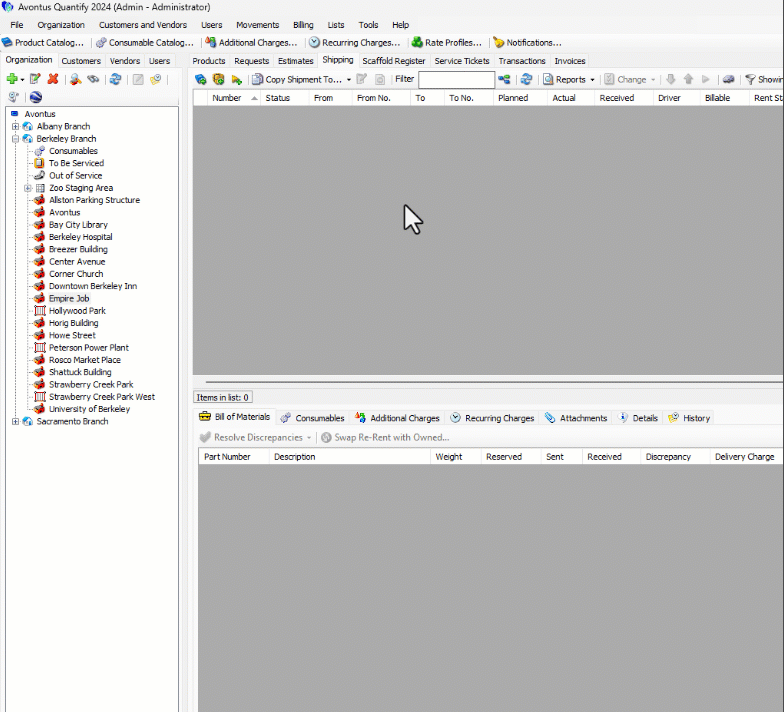Open Notifications from the top toolbar
This screenshot has height=712, width=784.
coord(528,42)
